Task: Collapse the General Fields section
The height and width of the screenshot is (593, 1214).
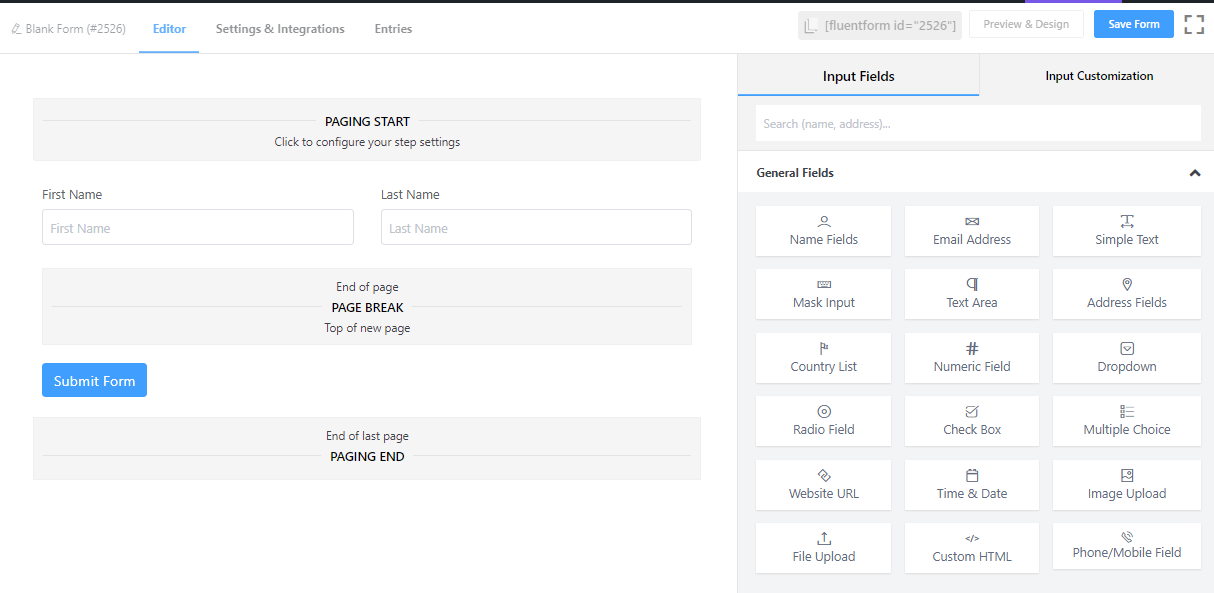Action: coord(1194,173)
